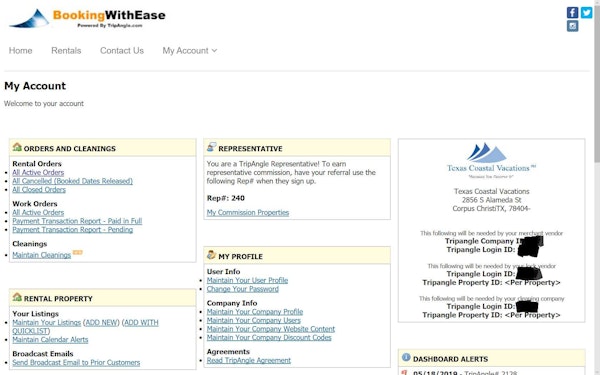Open the Rentals menu item

[66, 51]
